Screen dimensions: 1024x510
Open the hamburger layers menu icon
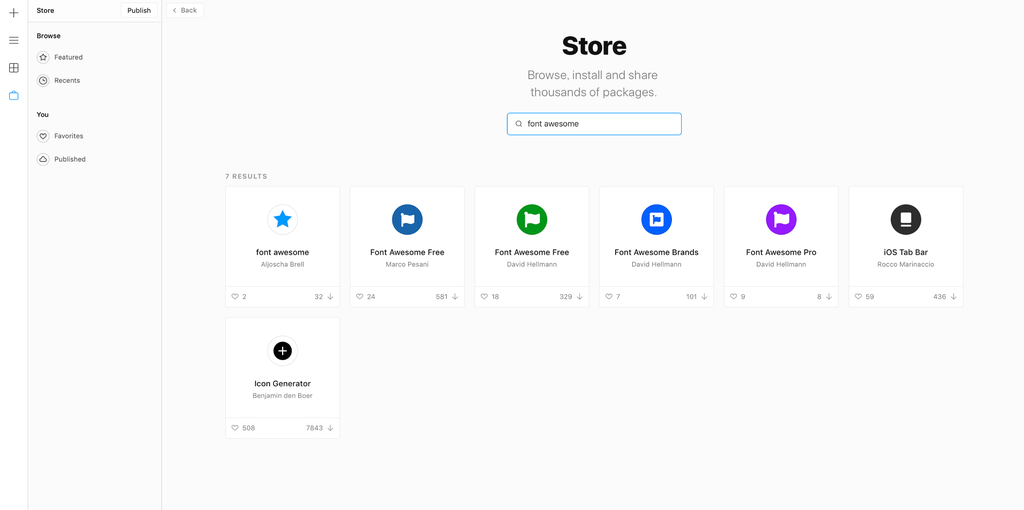coord(14,40)
